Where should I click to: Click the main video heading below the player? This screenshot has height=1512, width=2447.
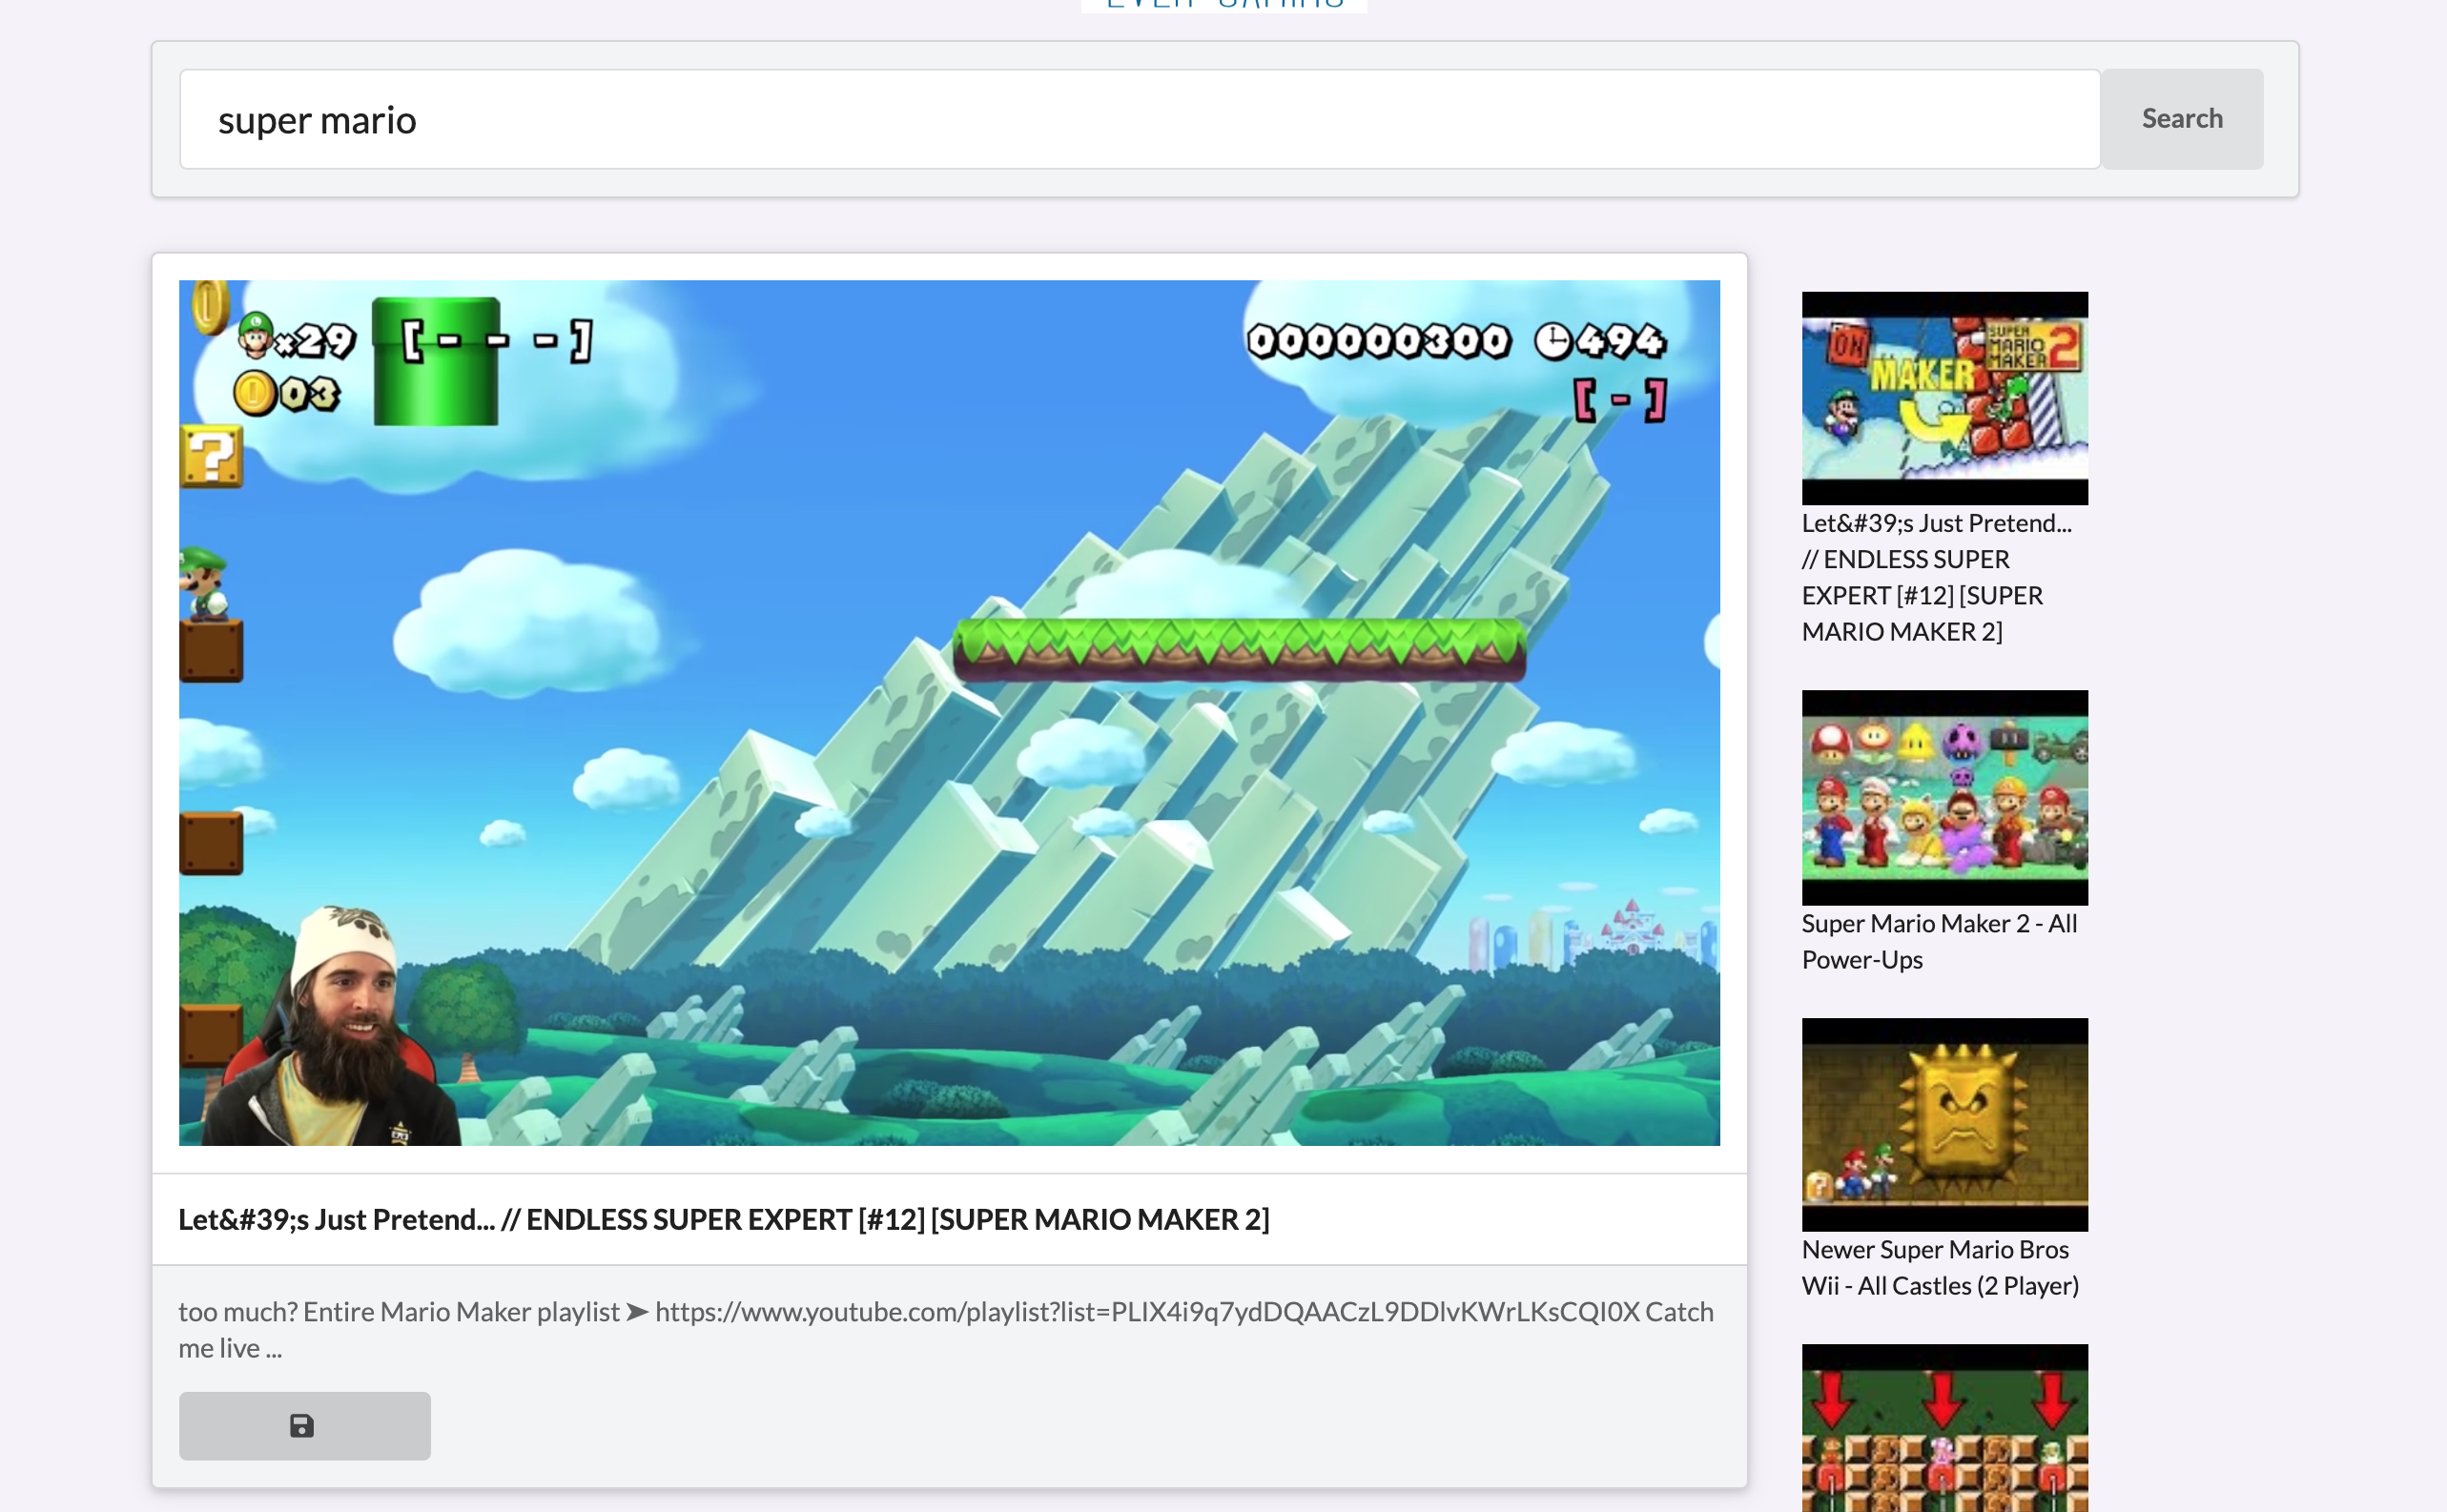(723, 1219)
